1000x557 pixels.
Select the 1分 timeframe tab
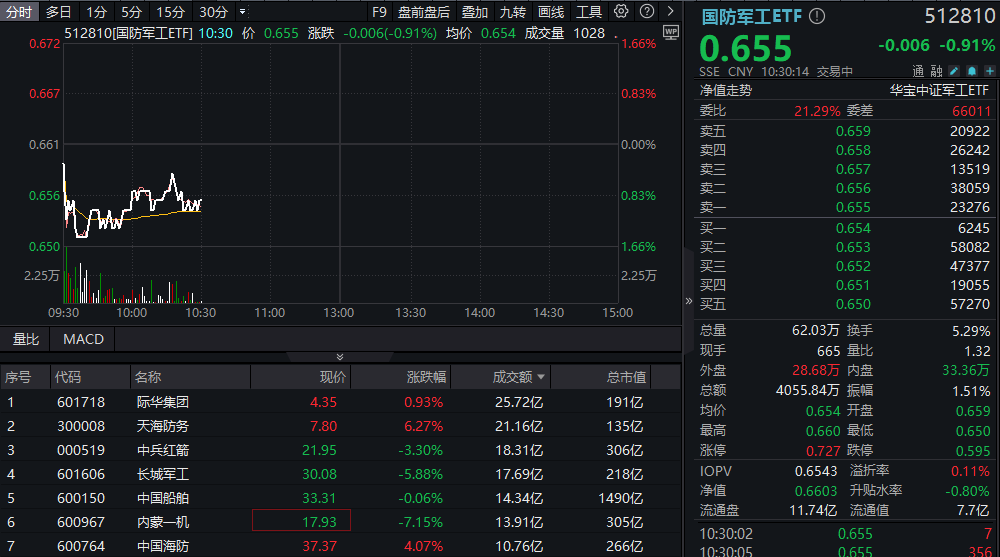click(96, 11)
